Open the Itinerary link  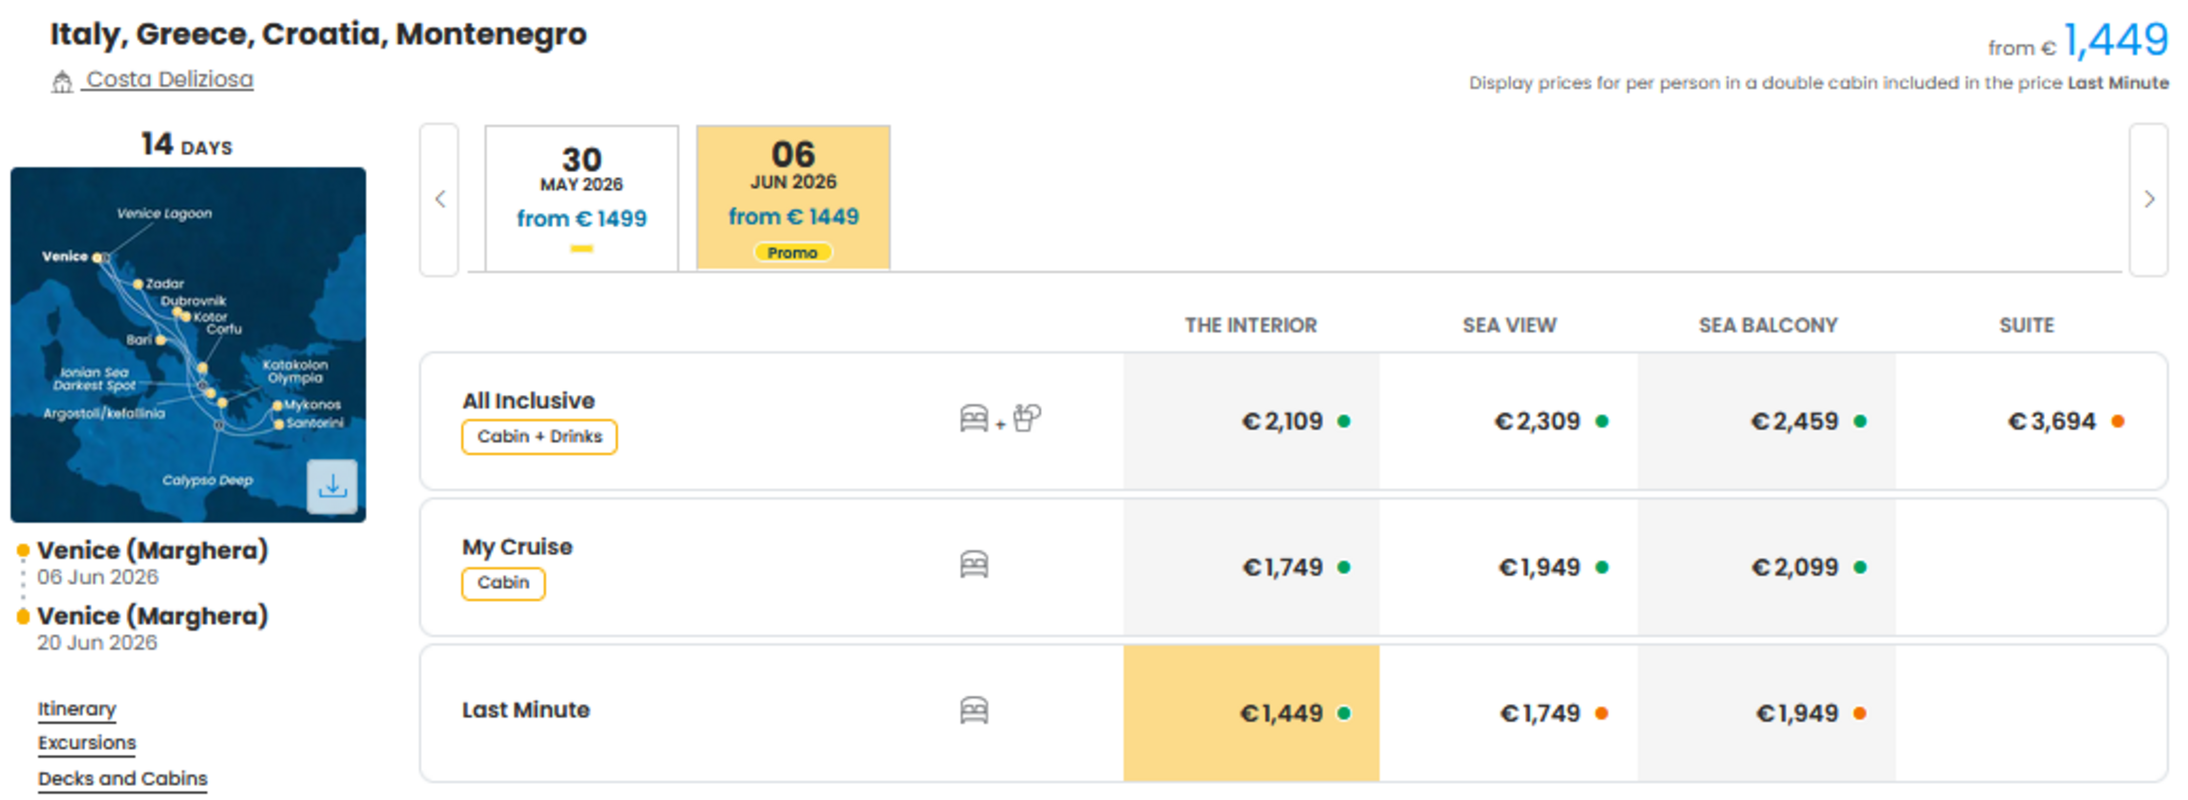click(x=77, y=709)
